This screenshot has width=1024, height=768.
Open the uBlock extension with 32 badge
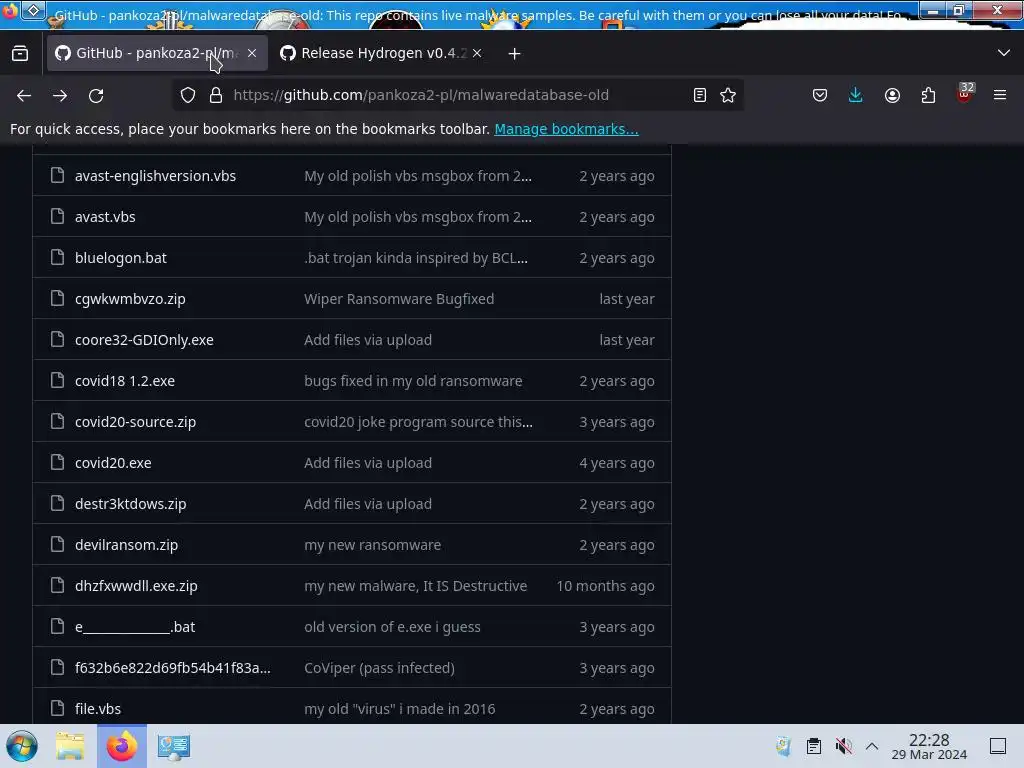click(x=965, y=93)
